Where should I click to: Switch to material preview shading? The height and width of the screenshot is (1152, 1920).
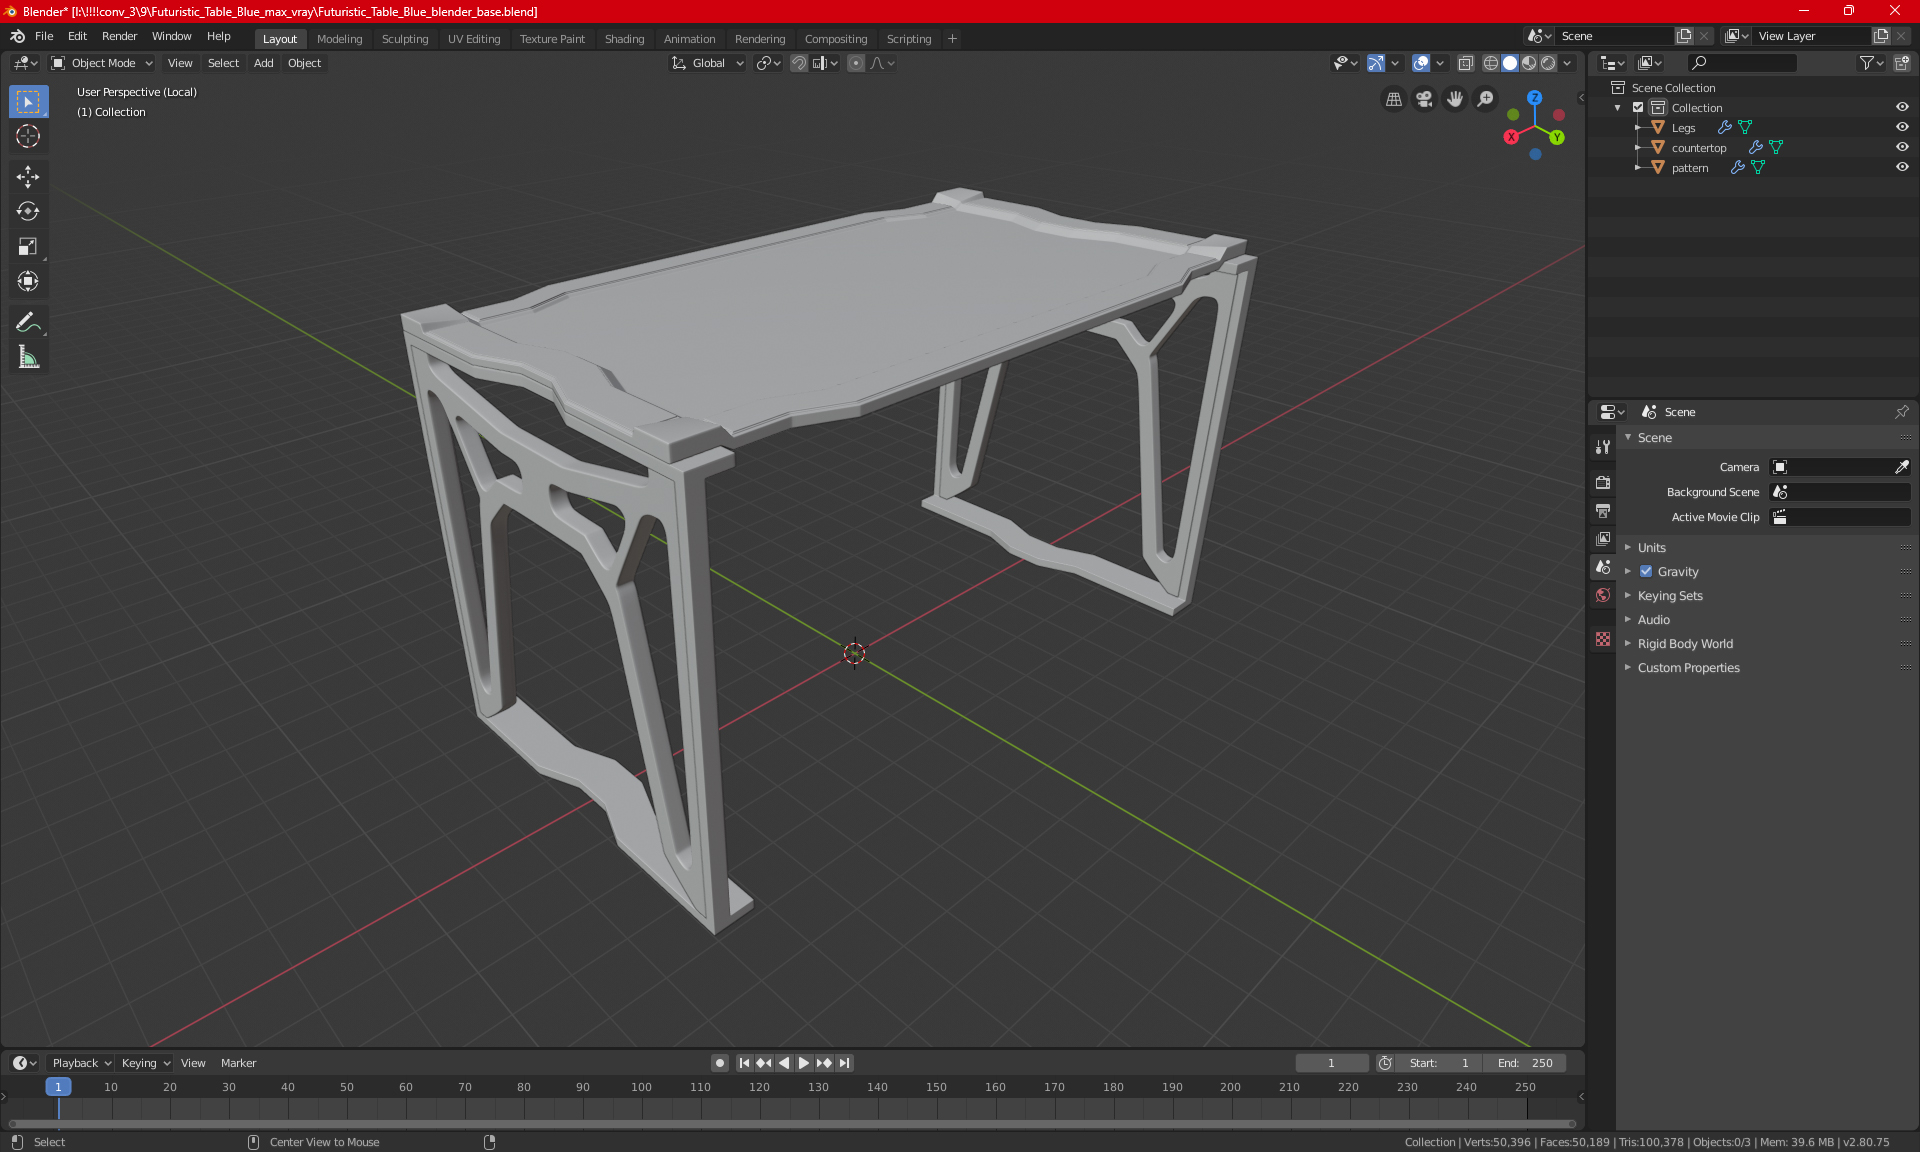point(1529,63)
